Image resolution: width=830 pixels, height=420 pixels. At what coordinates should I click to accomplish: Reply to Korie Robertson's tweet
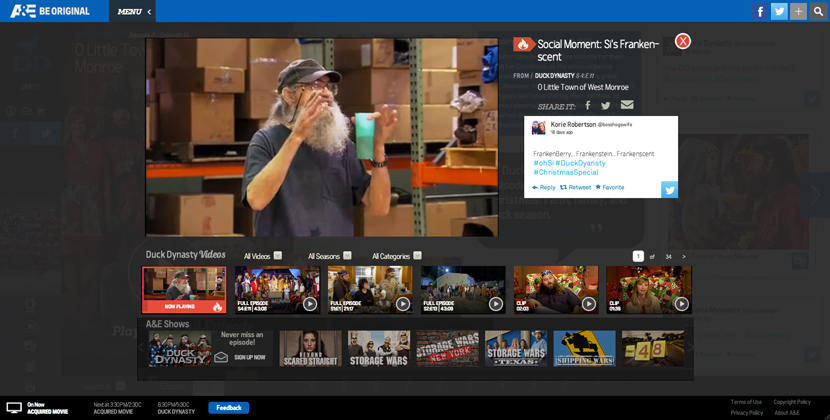tap(544, 187)
